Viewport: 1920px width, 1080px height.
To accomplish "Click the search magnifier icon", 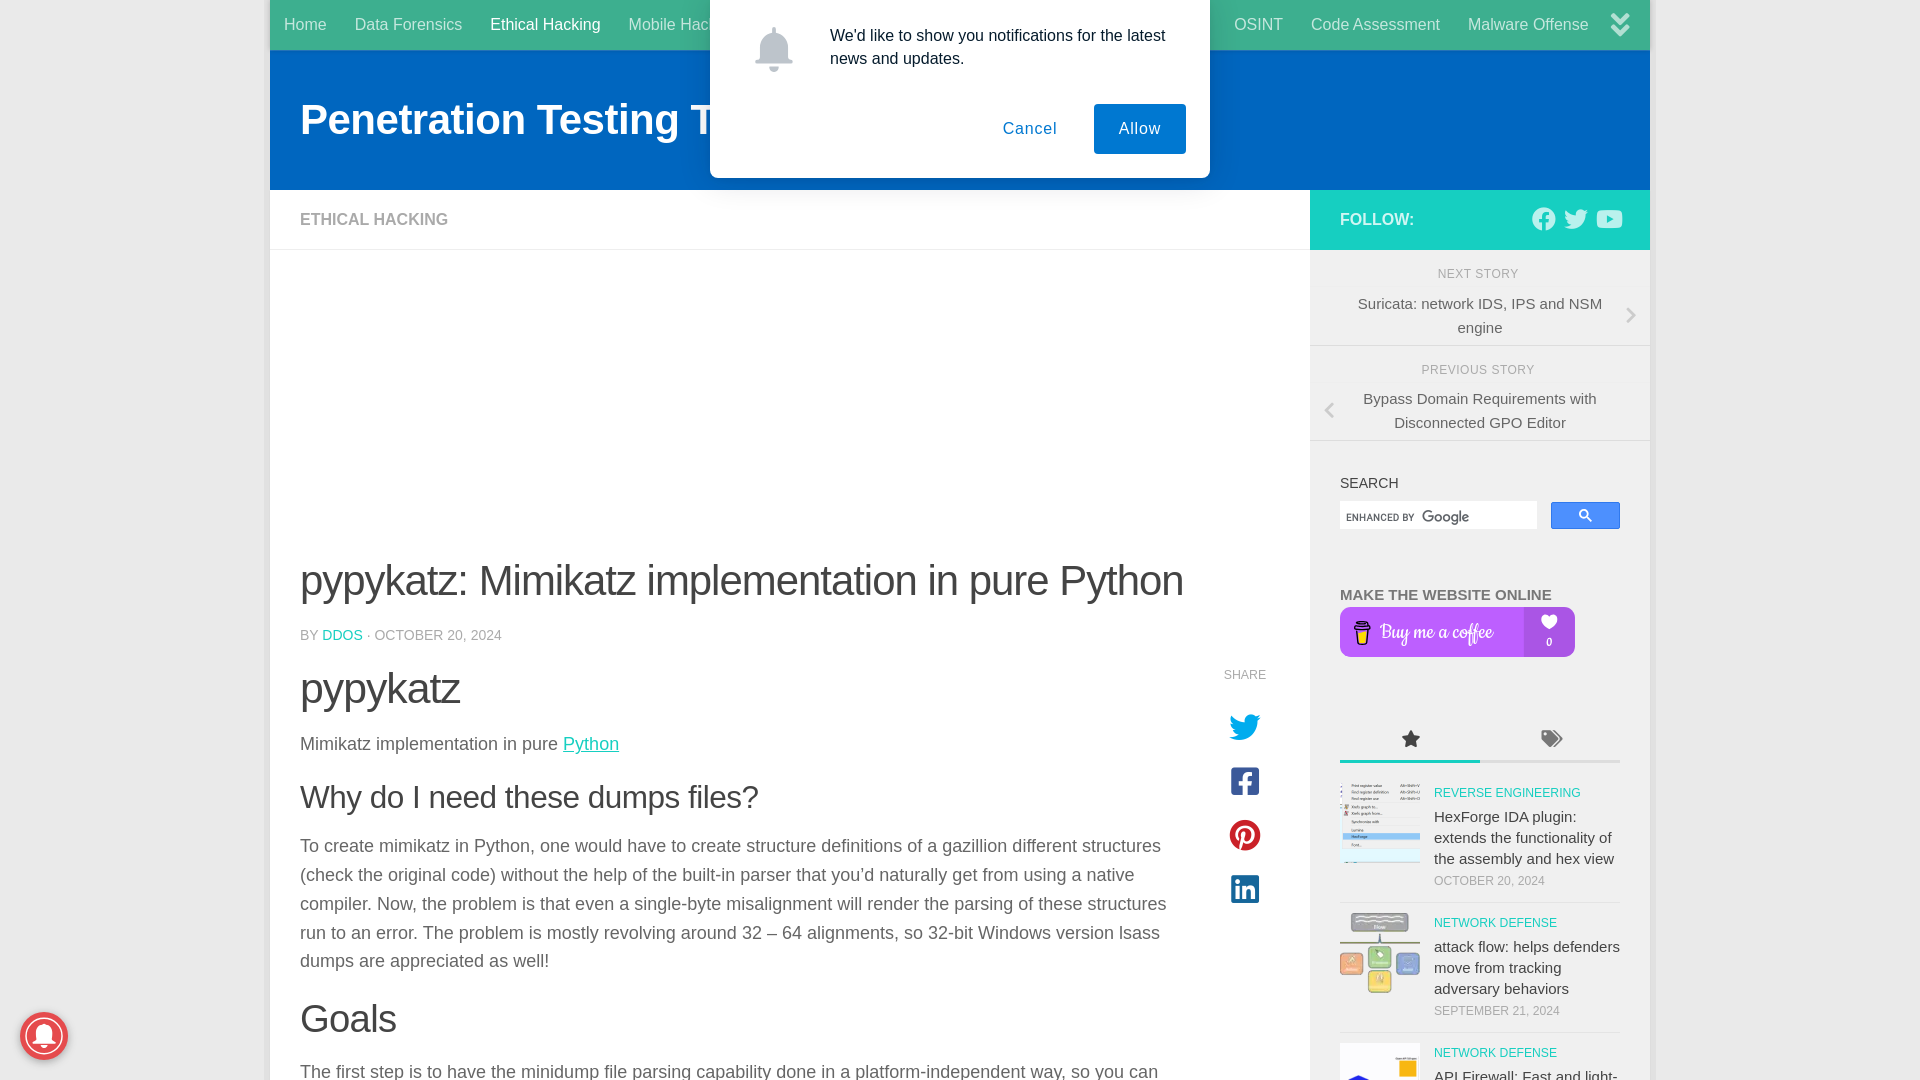I will pyautogui.click(x=1585, y=514).
